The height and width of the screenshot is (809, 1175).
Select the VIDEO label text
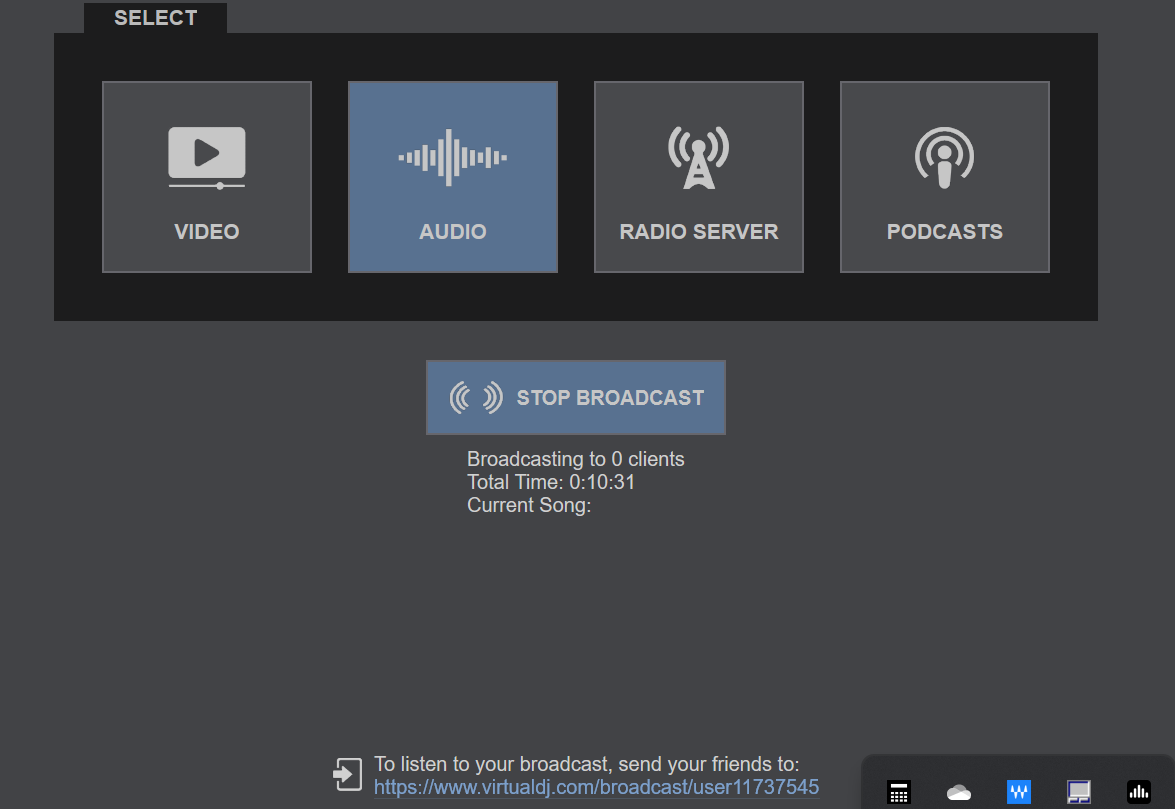tap(207, 232)
